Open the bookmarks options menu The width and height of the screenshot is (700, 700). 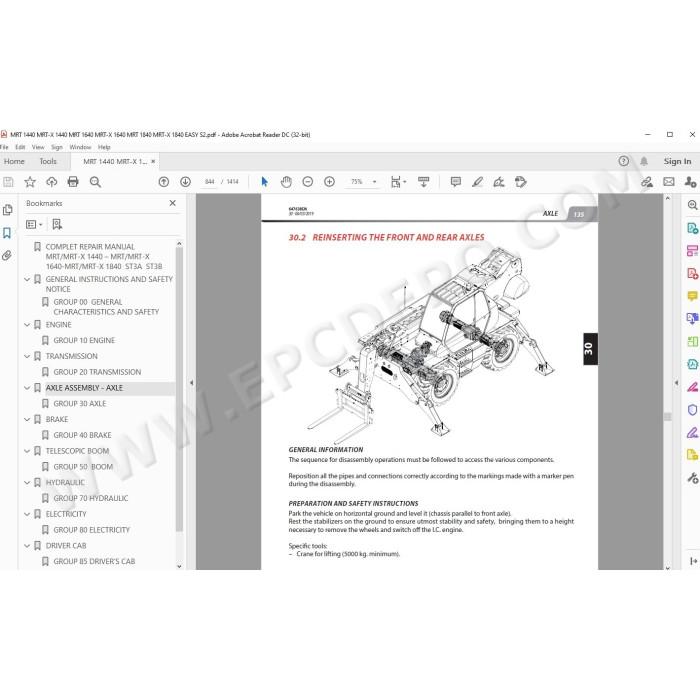tap(34, 225)
